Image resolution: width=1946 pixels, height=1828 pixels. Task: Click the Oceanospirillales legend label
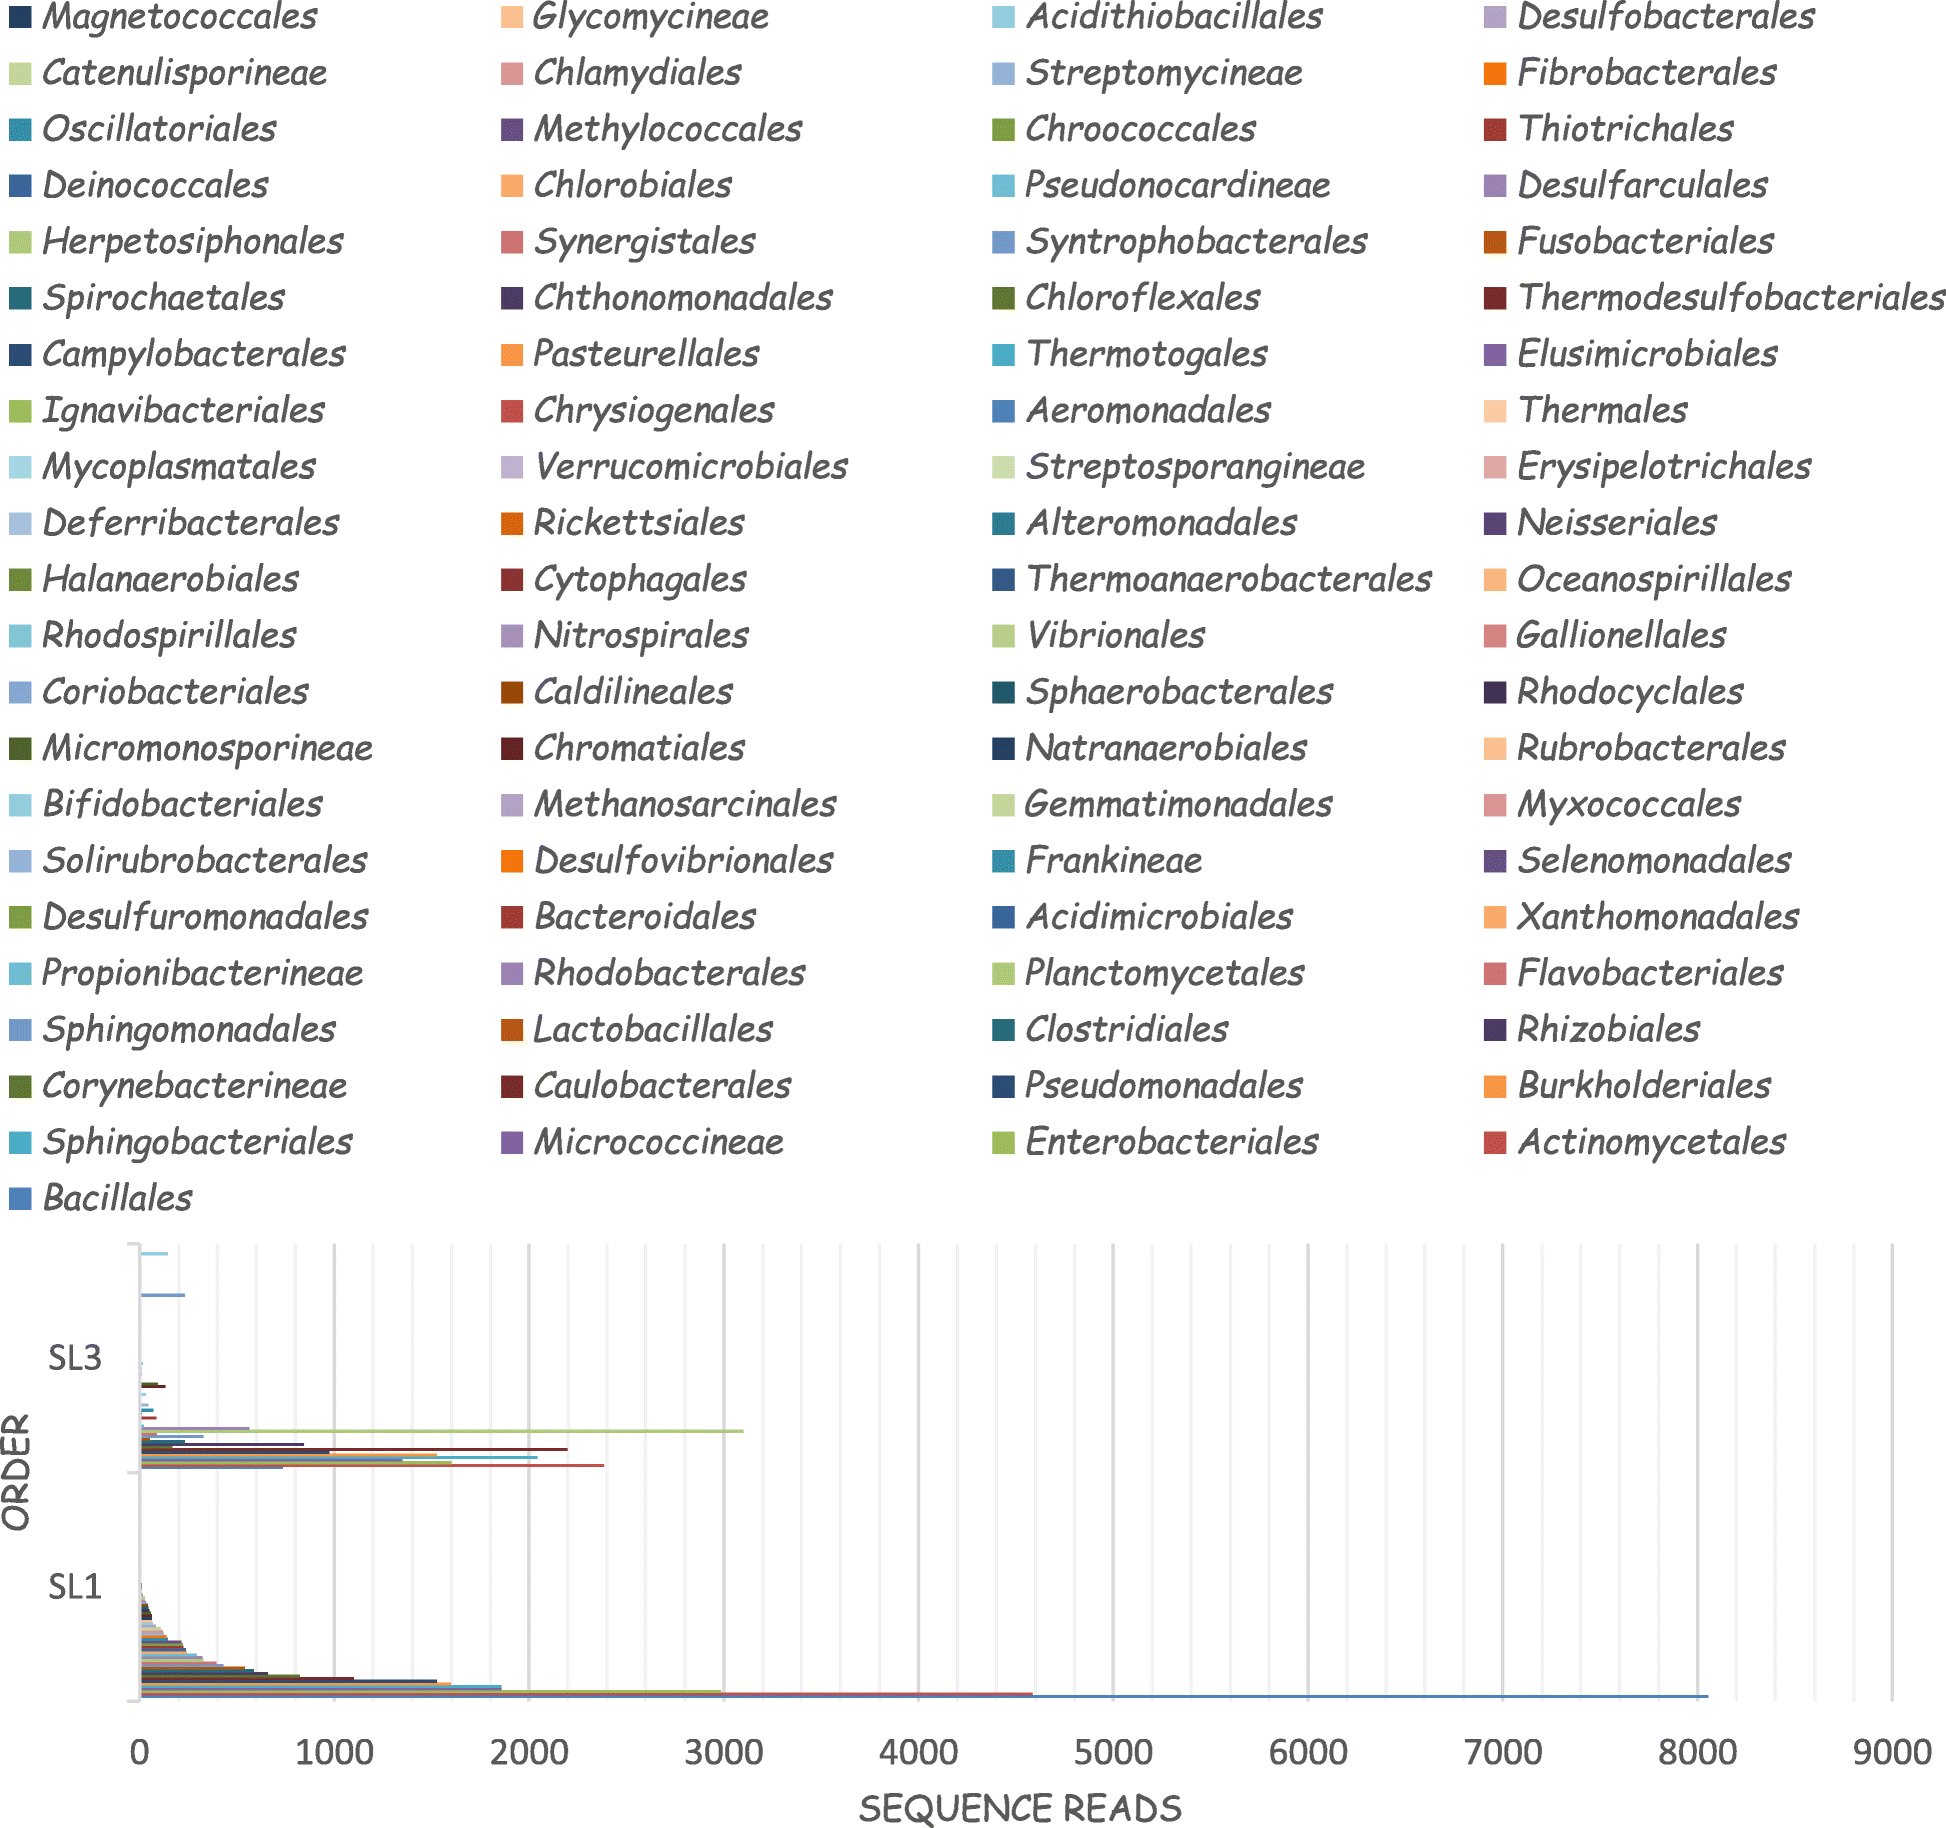point(1654,579)
